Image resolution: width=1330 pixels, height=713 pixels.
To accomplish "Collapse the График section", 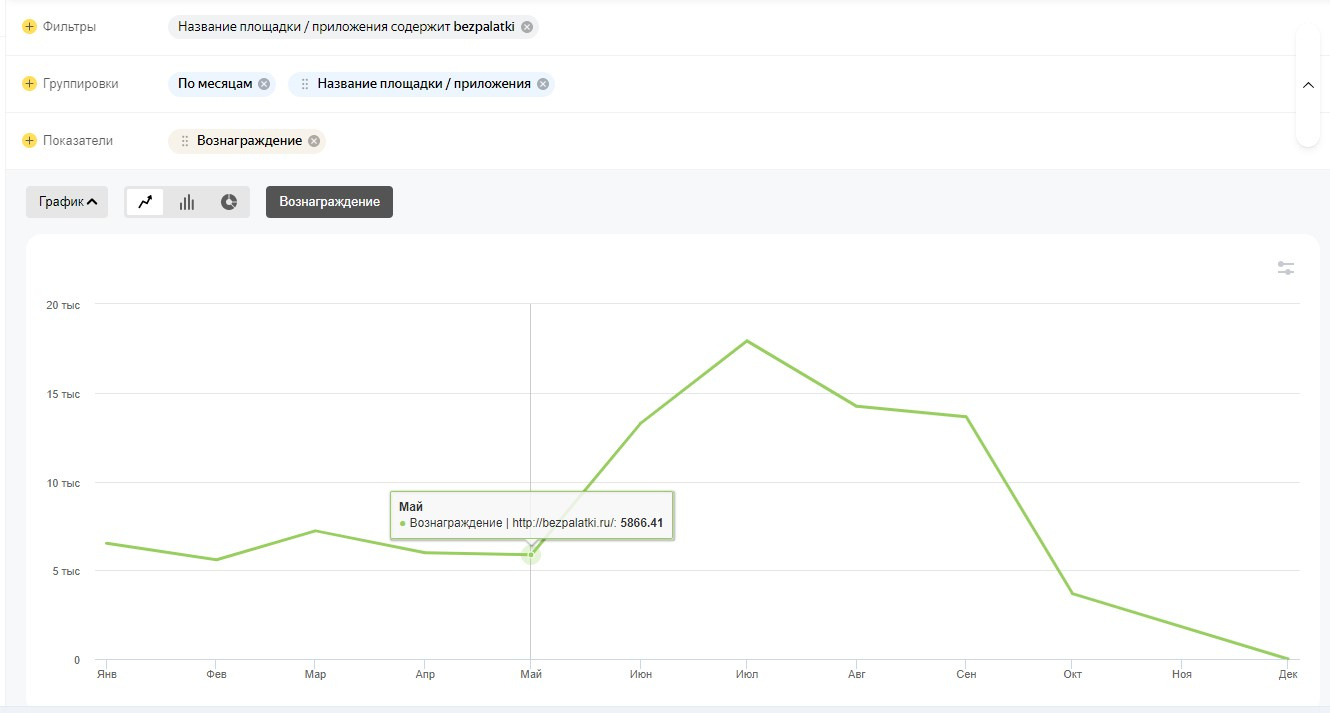I will pos(67,202).
